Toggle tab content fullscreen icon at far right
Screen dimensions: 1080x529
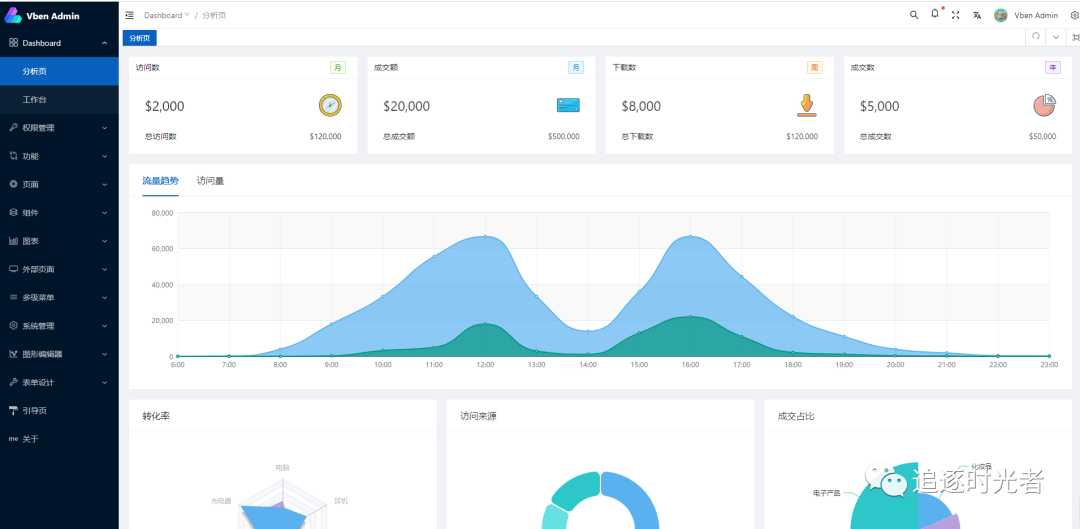point(1074,37)
